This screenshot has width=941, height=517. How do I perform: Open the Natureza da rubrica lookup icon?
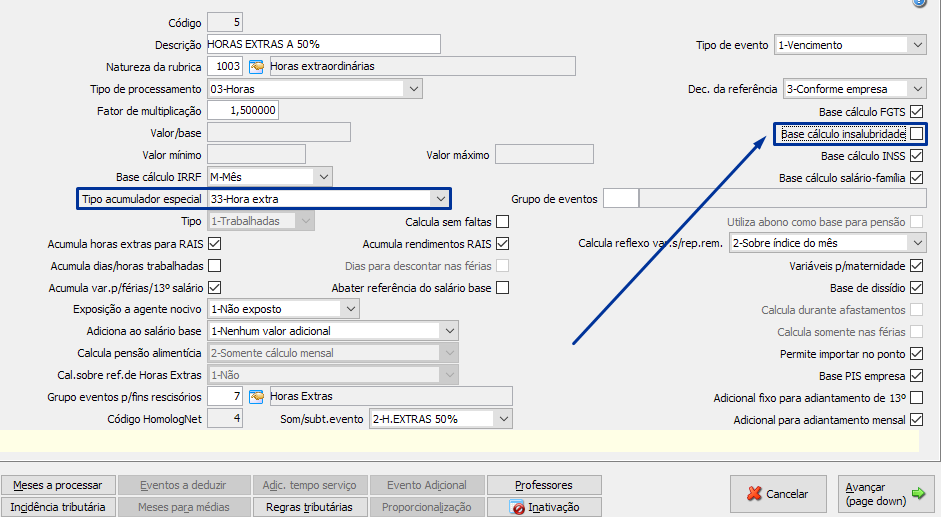point(256,66)
